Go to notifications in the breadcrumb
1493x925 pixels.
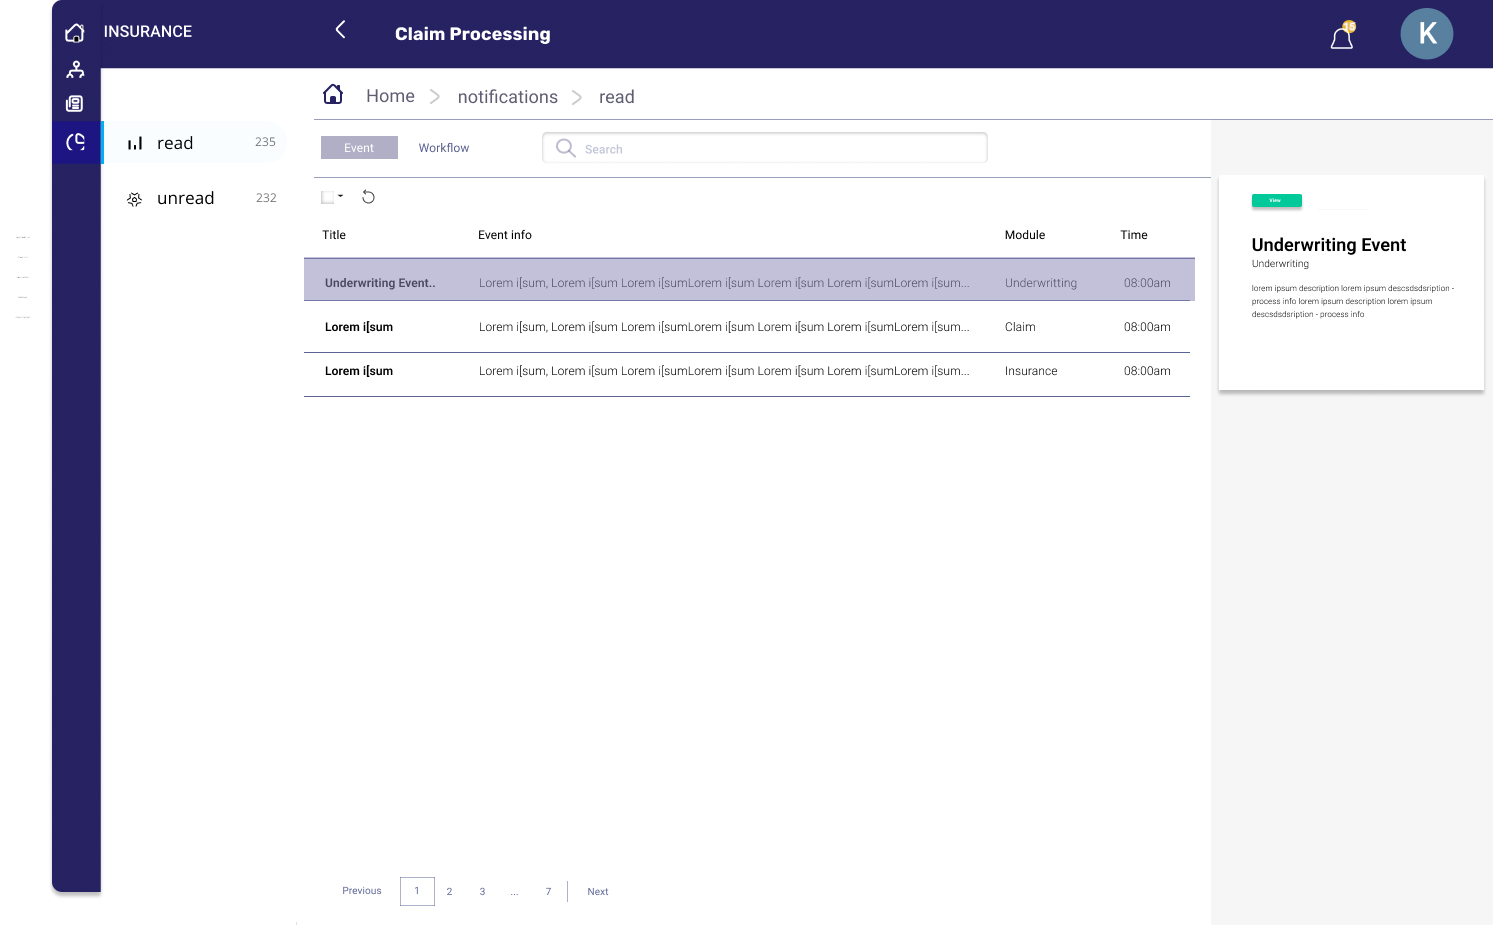(x=507, y=97)
